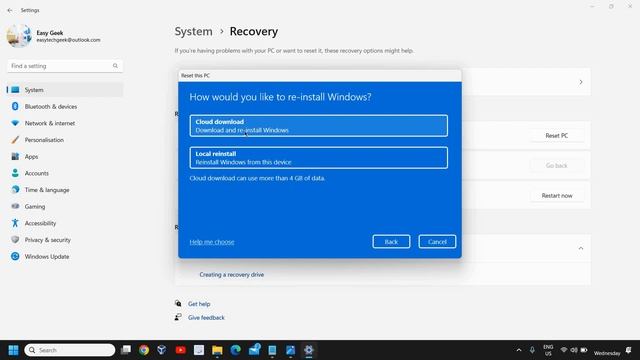Click the Network wifi icon in sidebar
This screenshot has height=360, width=640.
15,123
